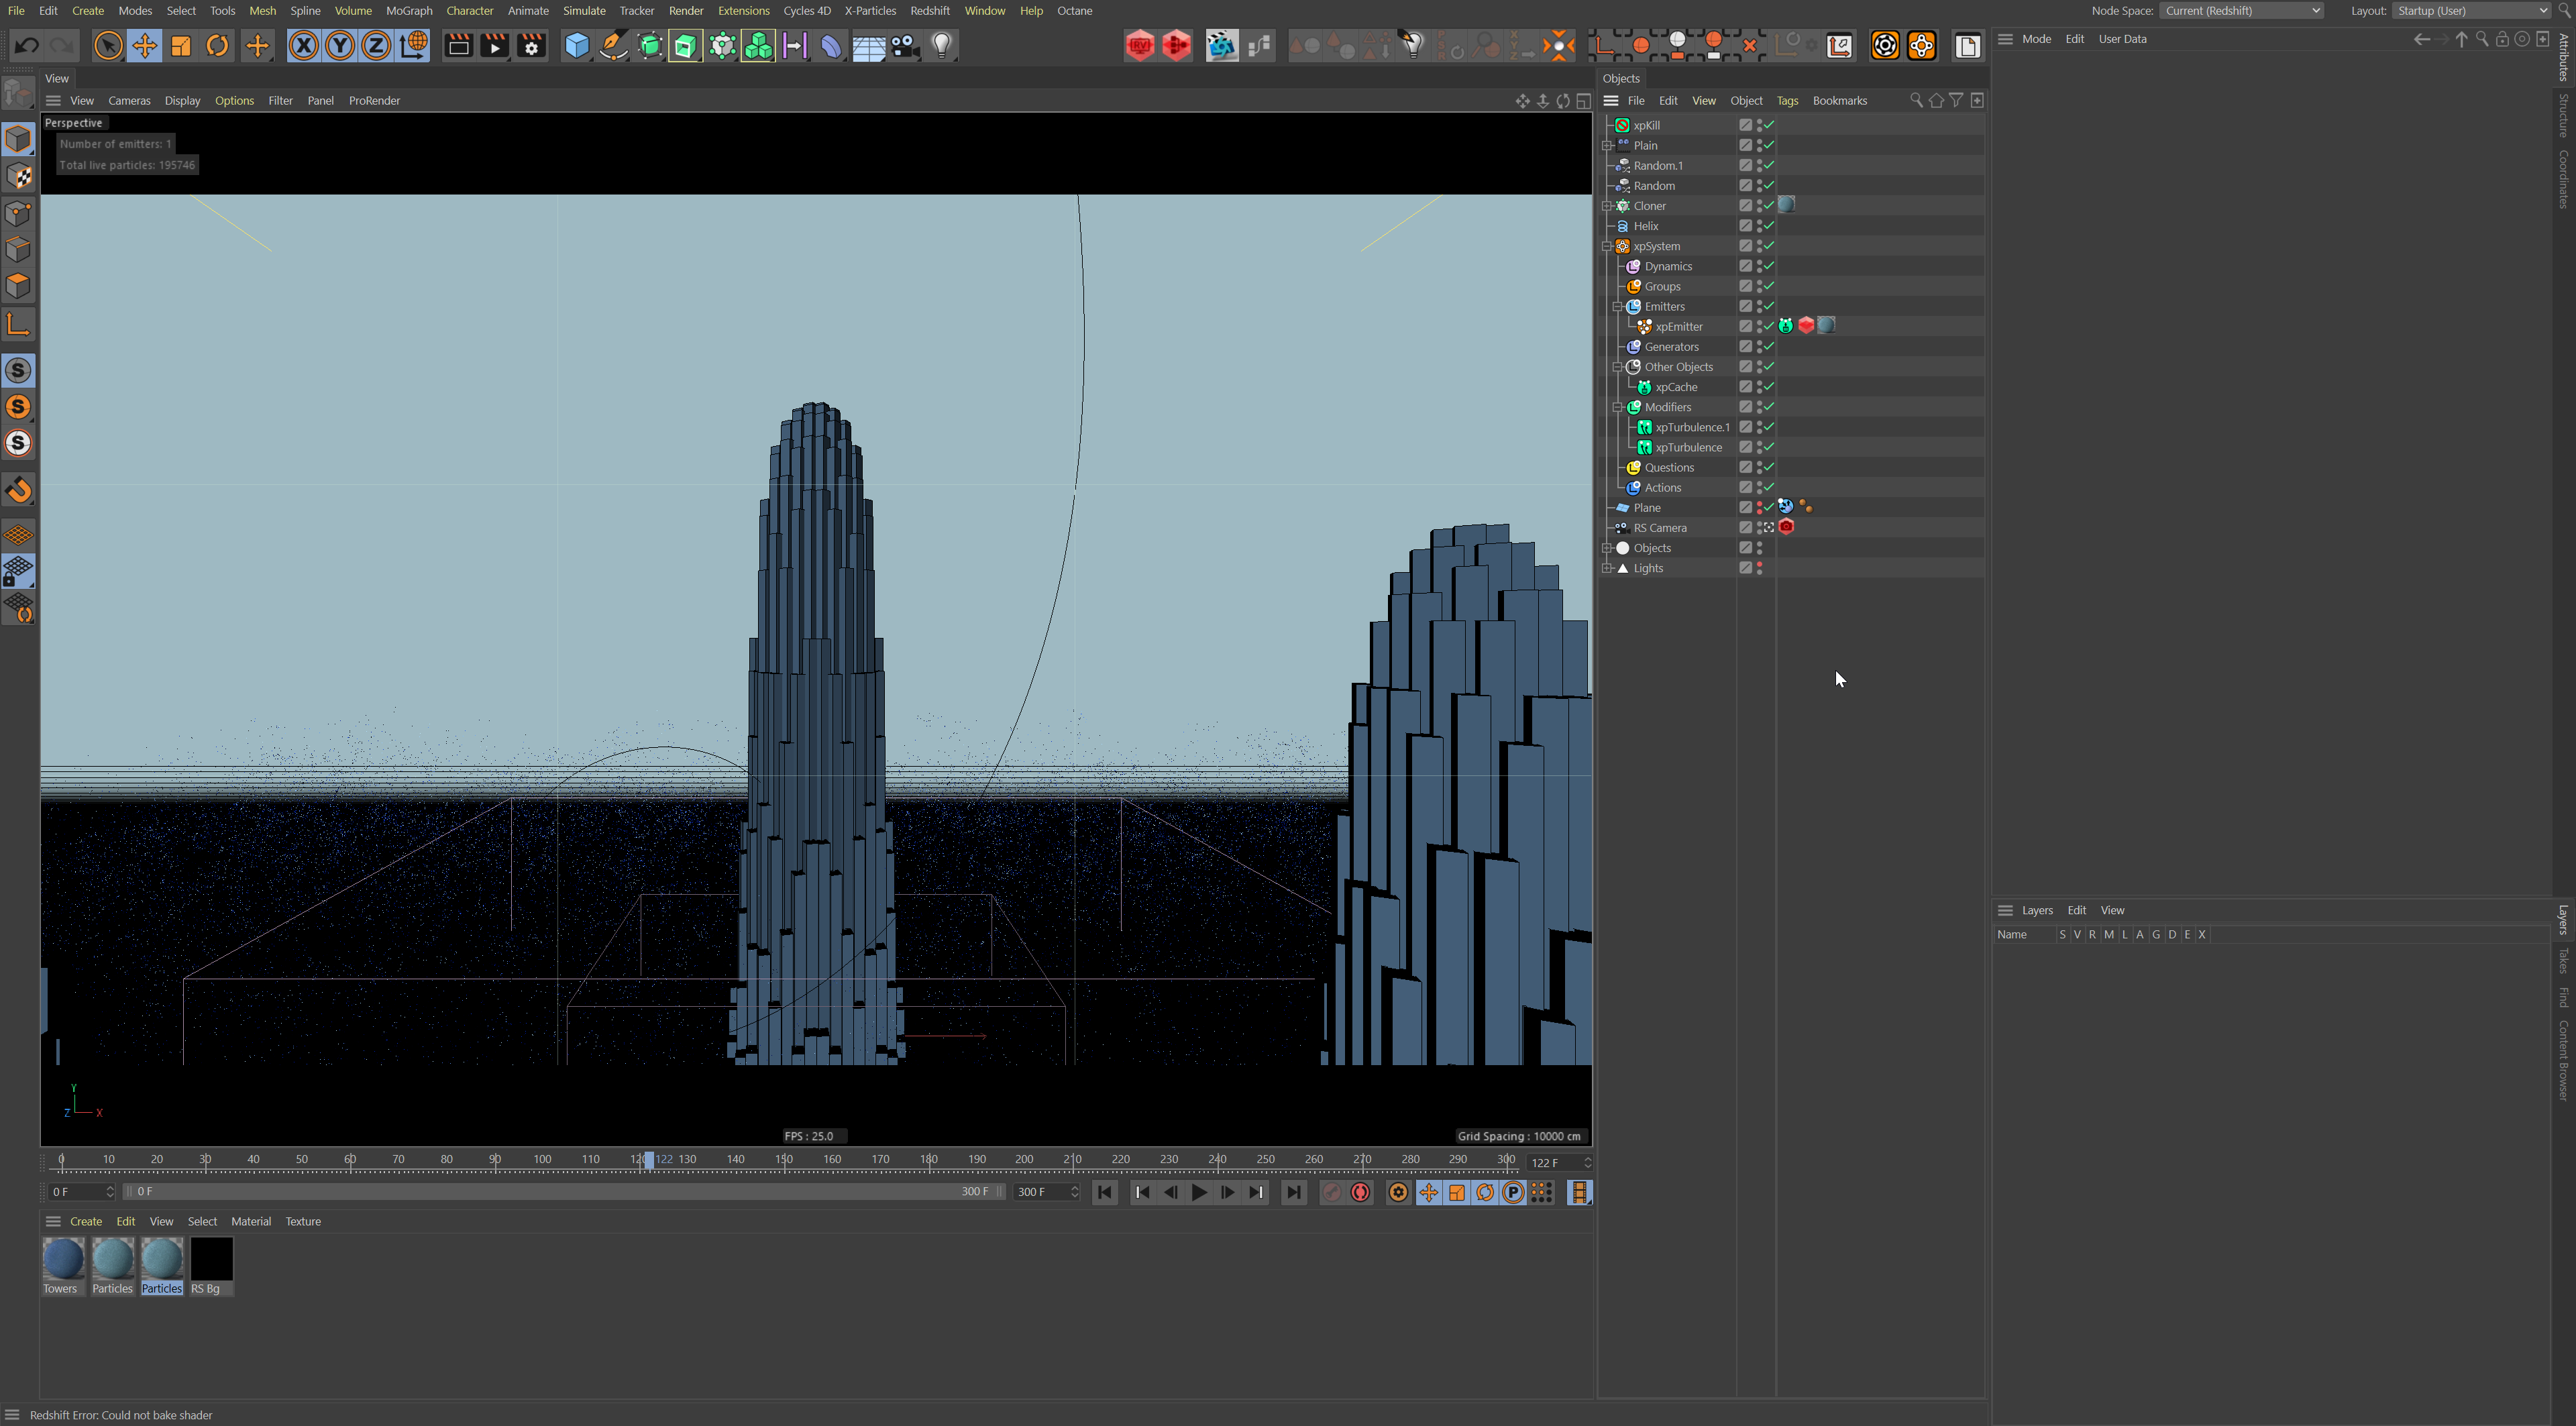Select the Rotate tool
The height and width of the screenshot is (1426, 2576).
(x=217, y=46)
